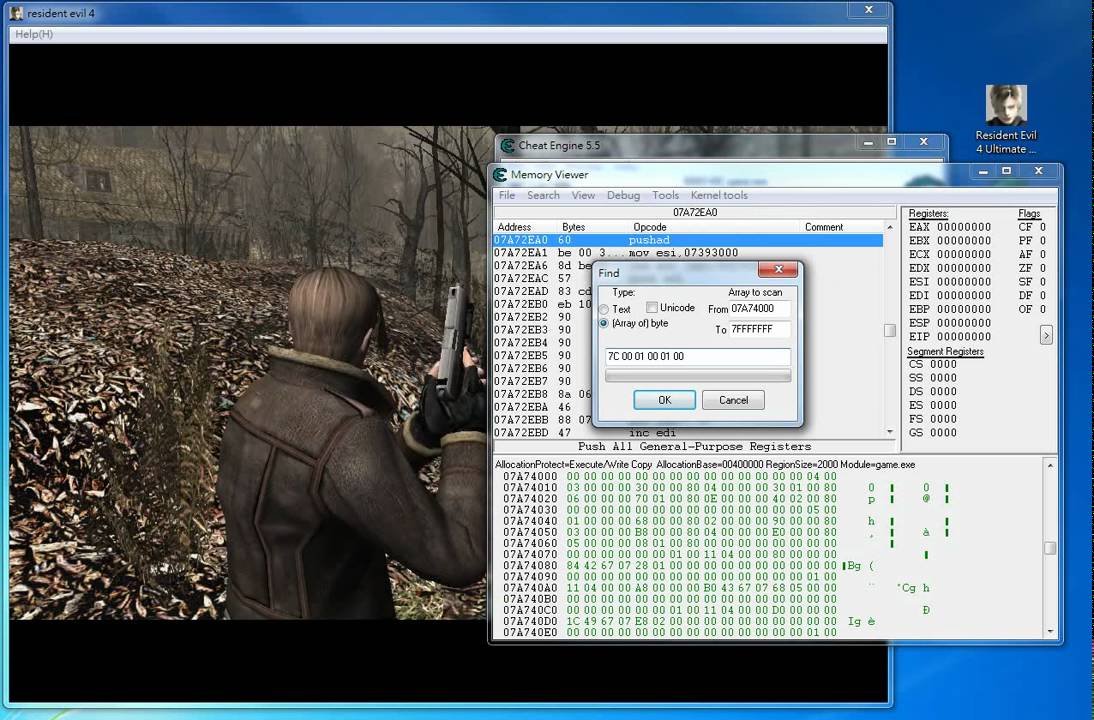Screen dimensions: 1094x720
Task: Click the To address field 7FFFFFFF
Action: click(x=760, y=329)
